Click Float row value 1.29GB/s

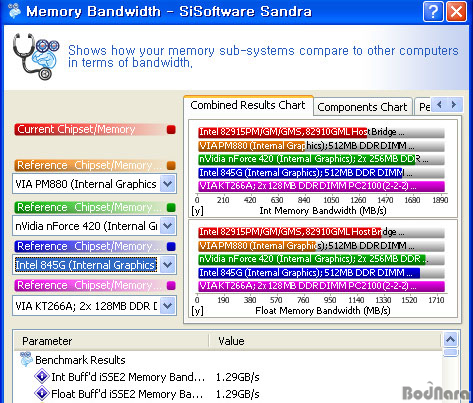coord(237,394)
